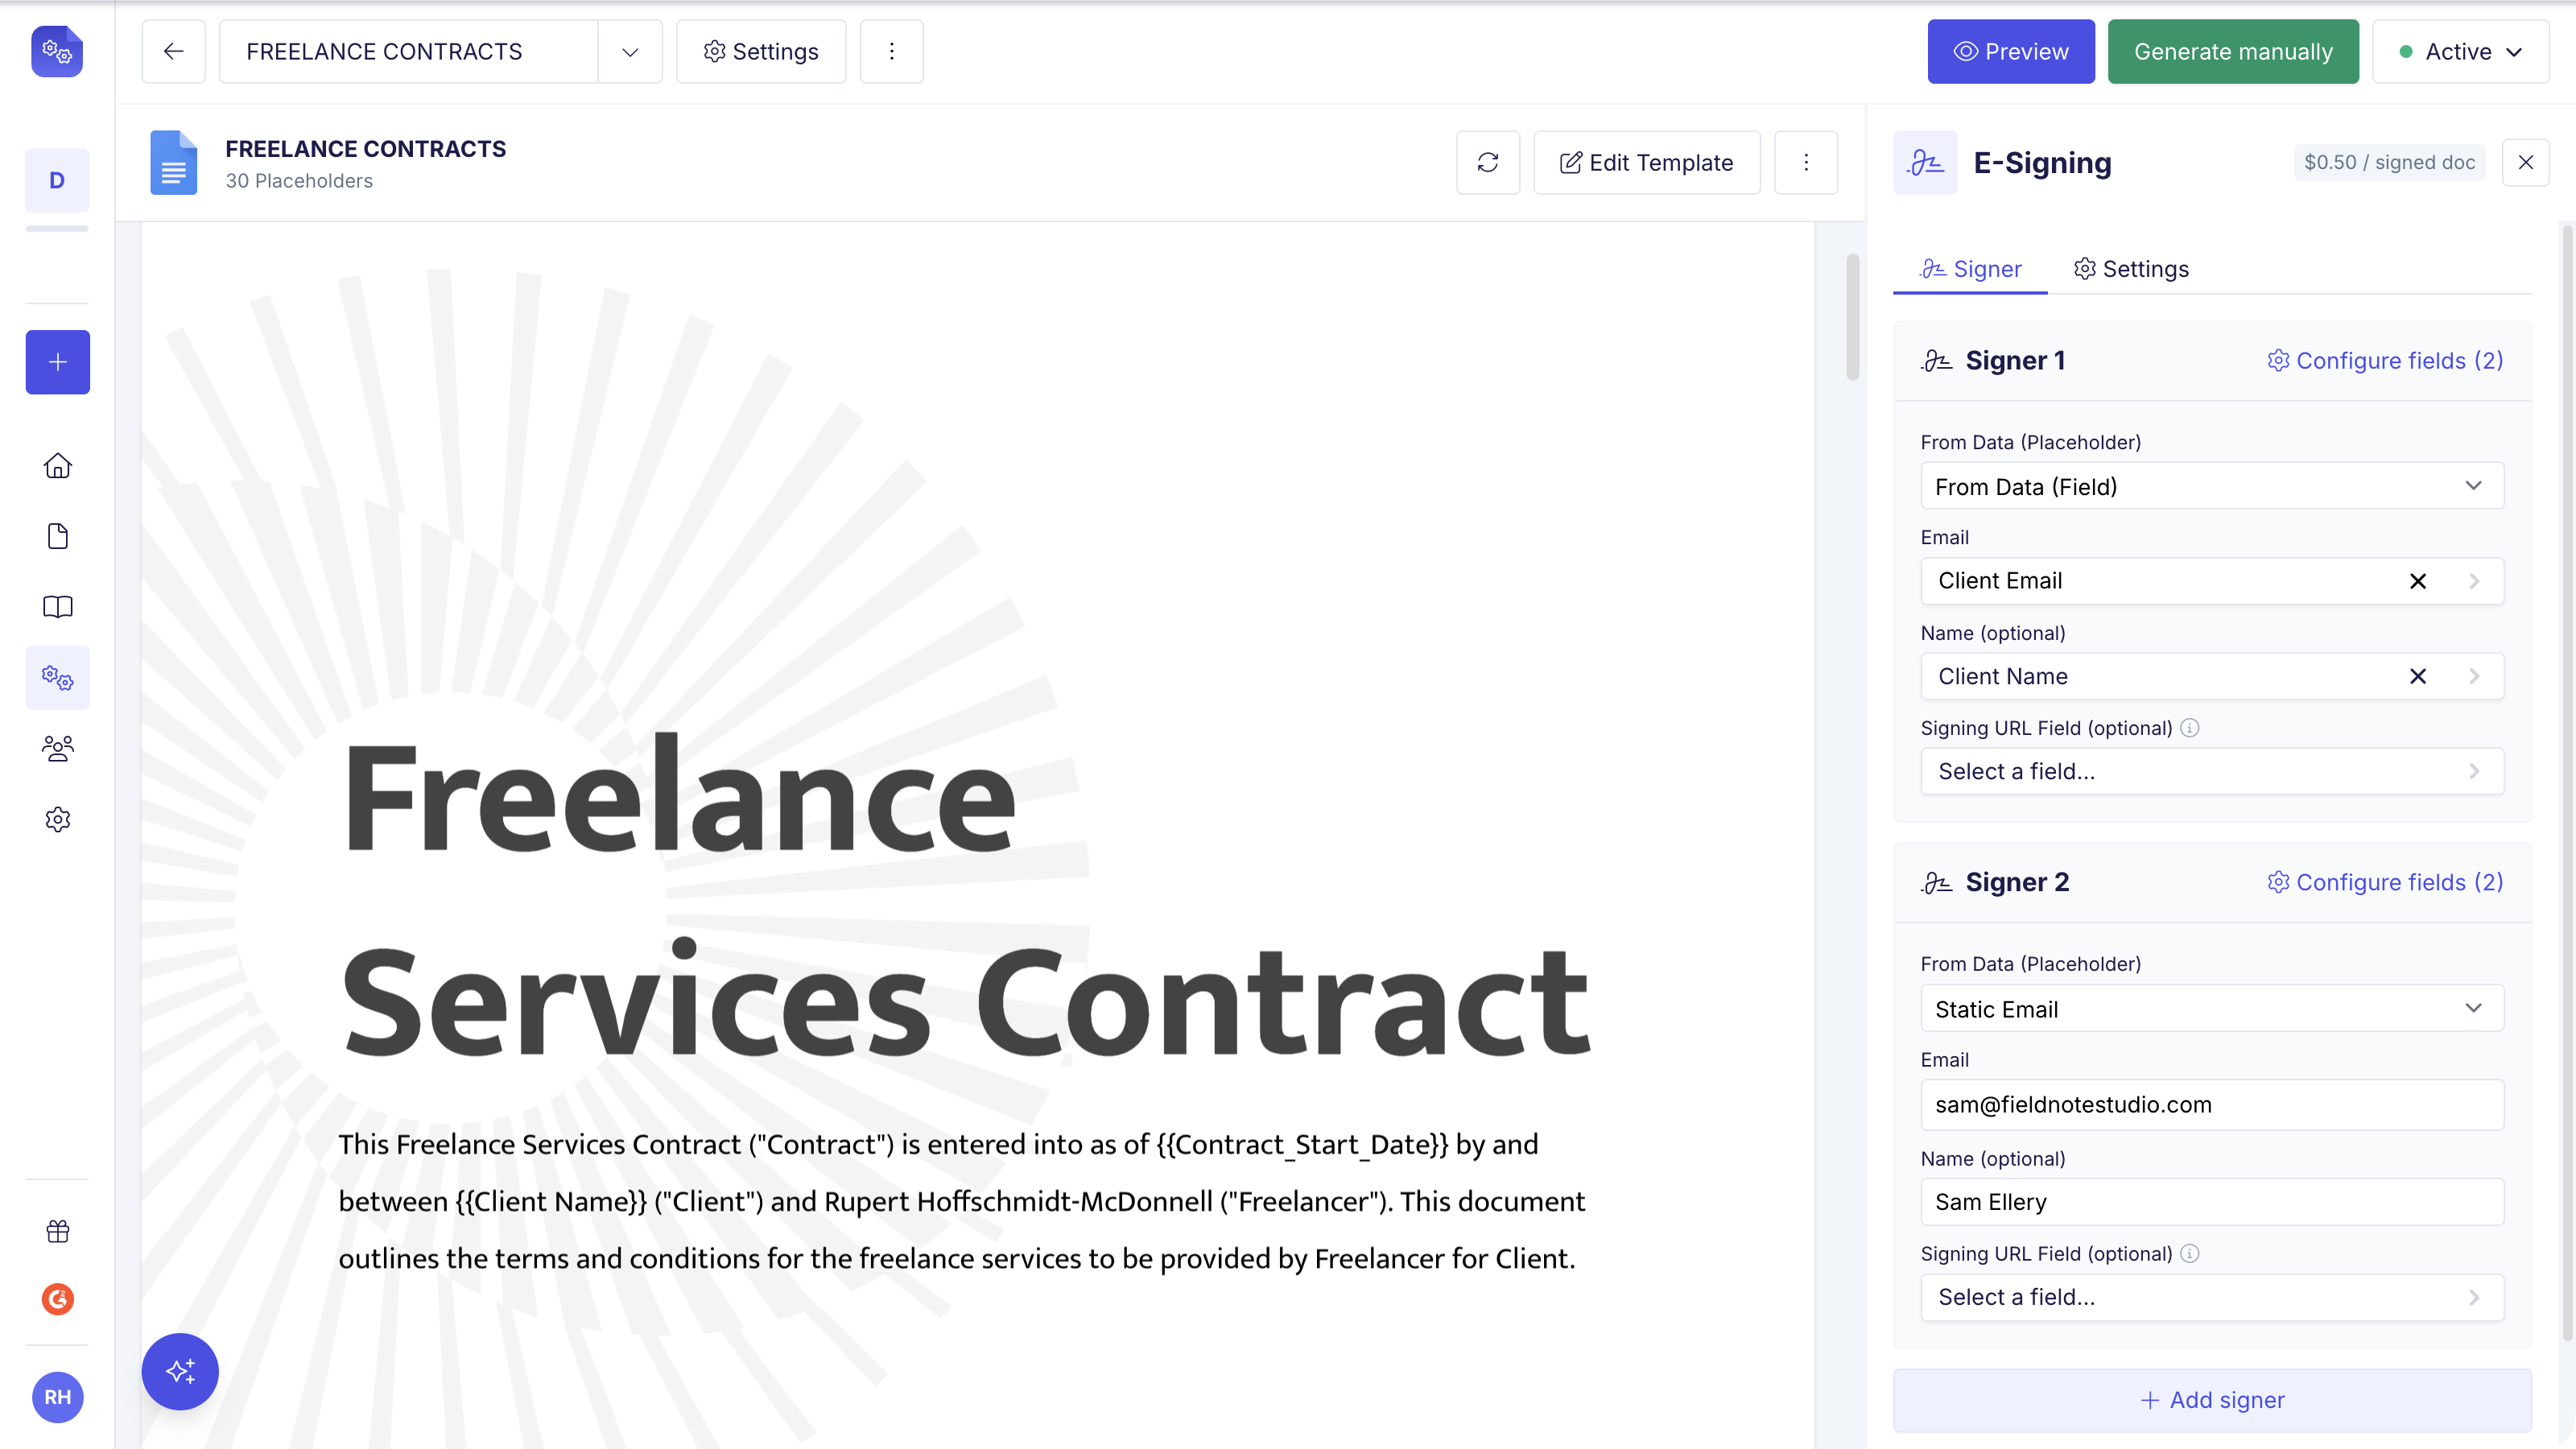Click the Signer 1 heading
The width and height of the screenshot is (2576, 1449).
click(x=2015, y=360)
